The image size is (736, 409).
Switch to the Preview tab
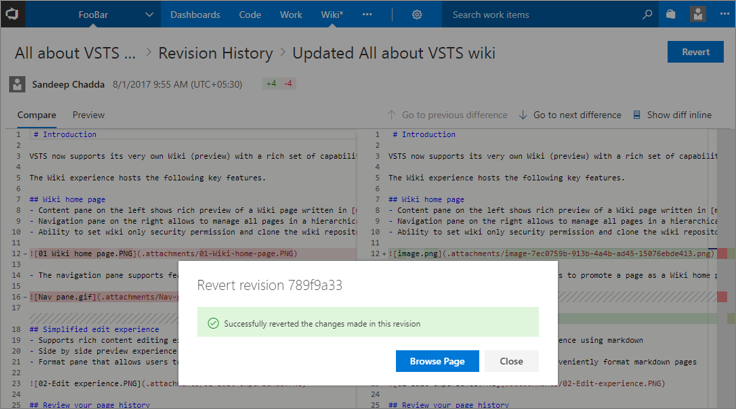click(88, 115)
